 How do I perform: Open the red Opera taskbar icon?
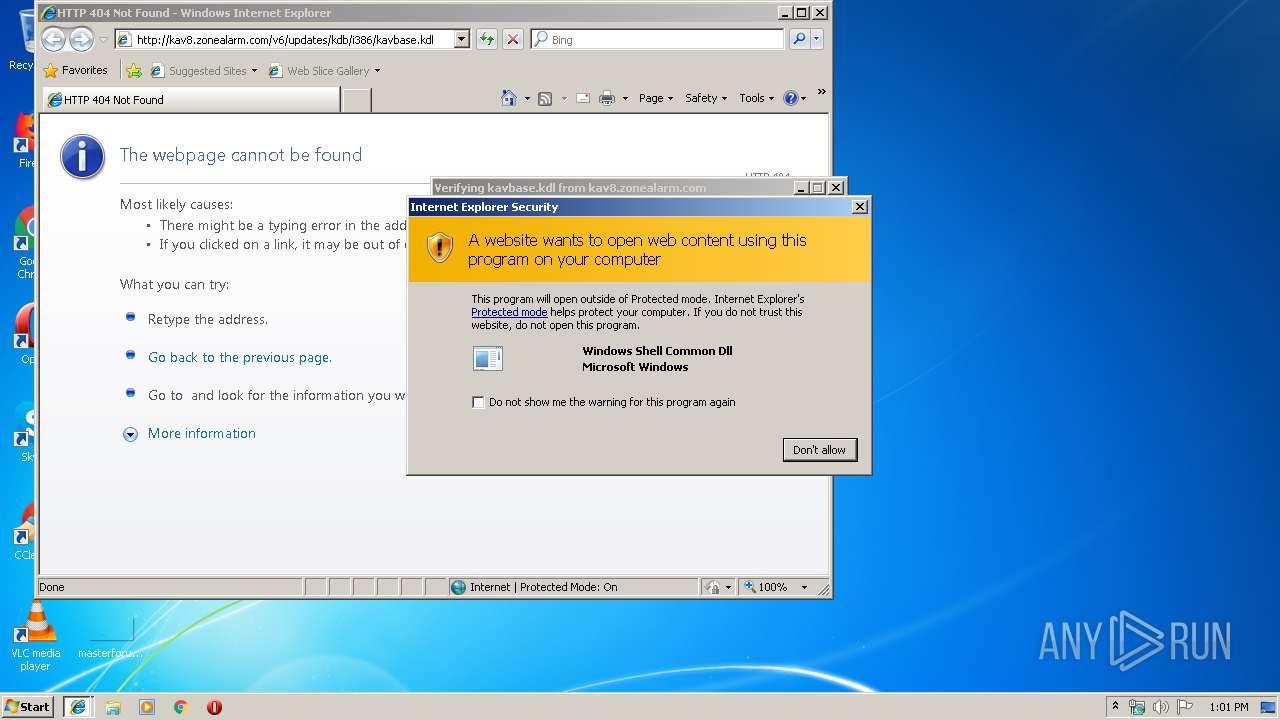pos(214,707)
